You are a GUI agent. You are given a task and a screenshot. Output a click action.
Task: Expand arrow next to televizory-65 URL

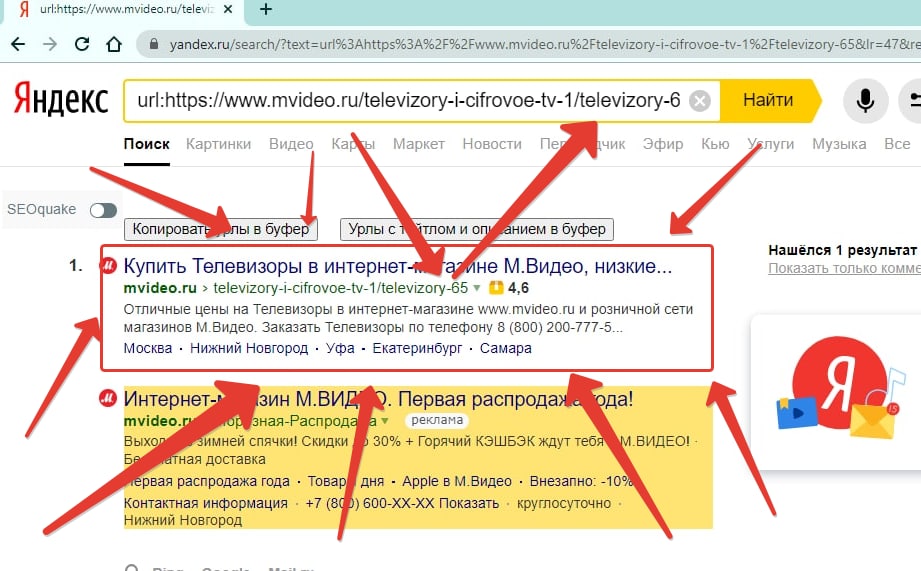coord(477,288)
